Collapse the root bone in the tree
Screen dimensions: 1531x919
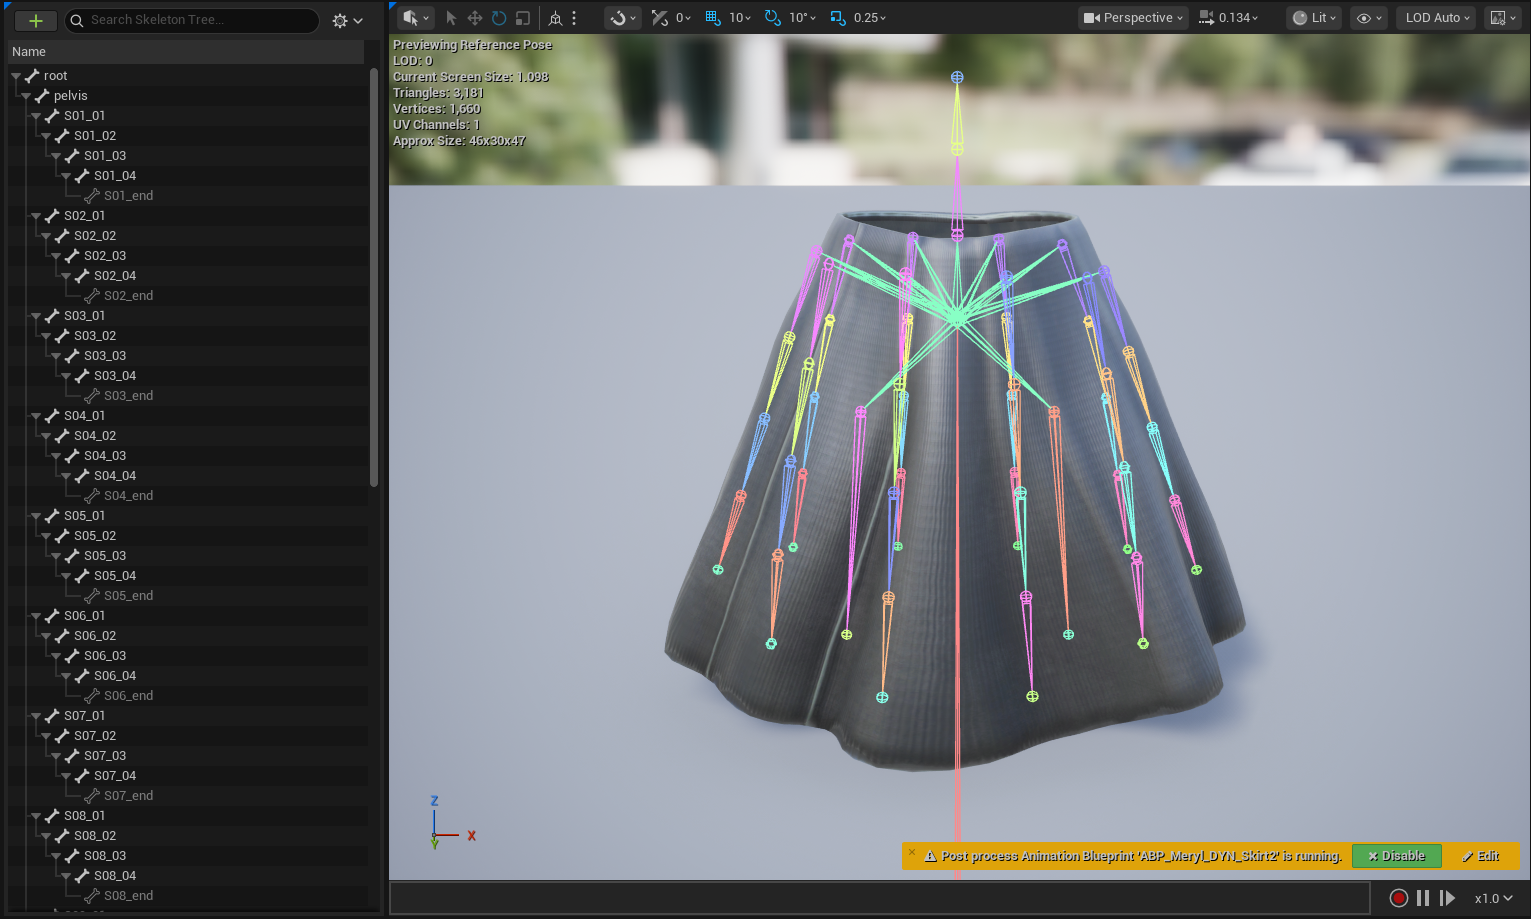[16, 76]
